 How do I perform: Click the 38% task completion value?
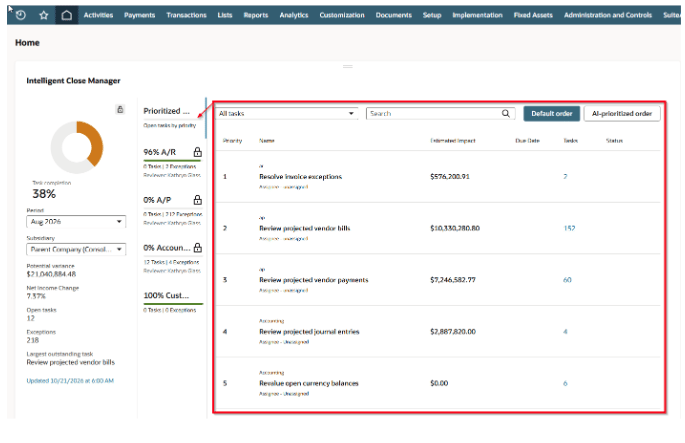pyautogui.click(x=44, y=194)
